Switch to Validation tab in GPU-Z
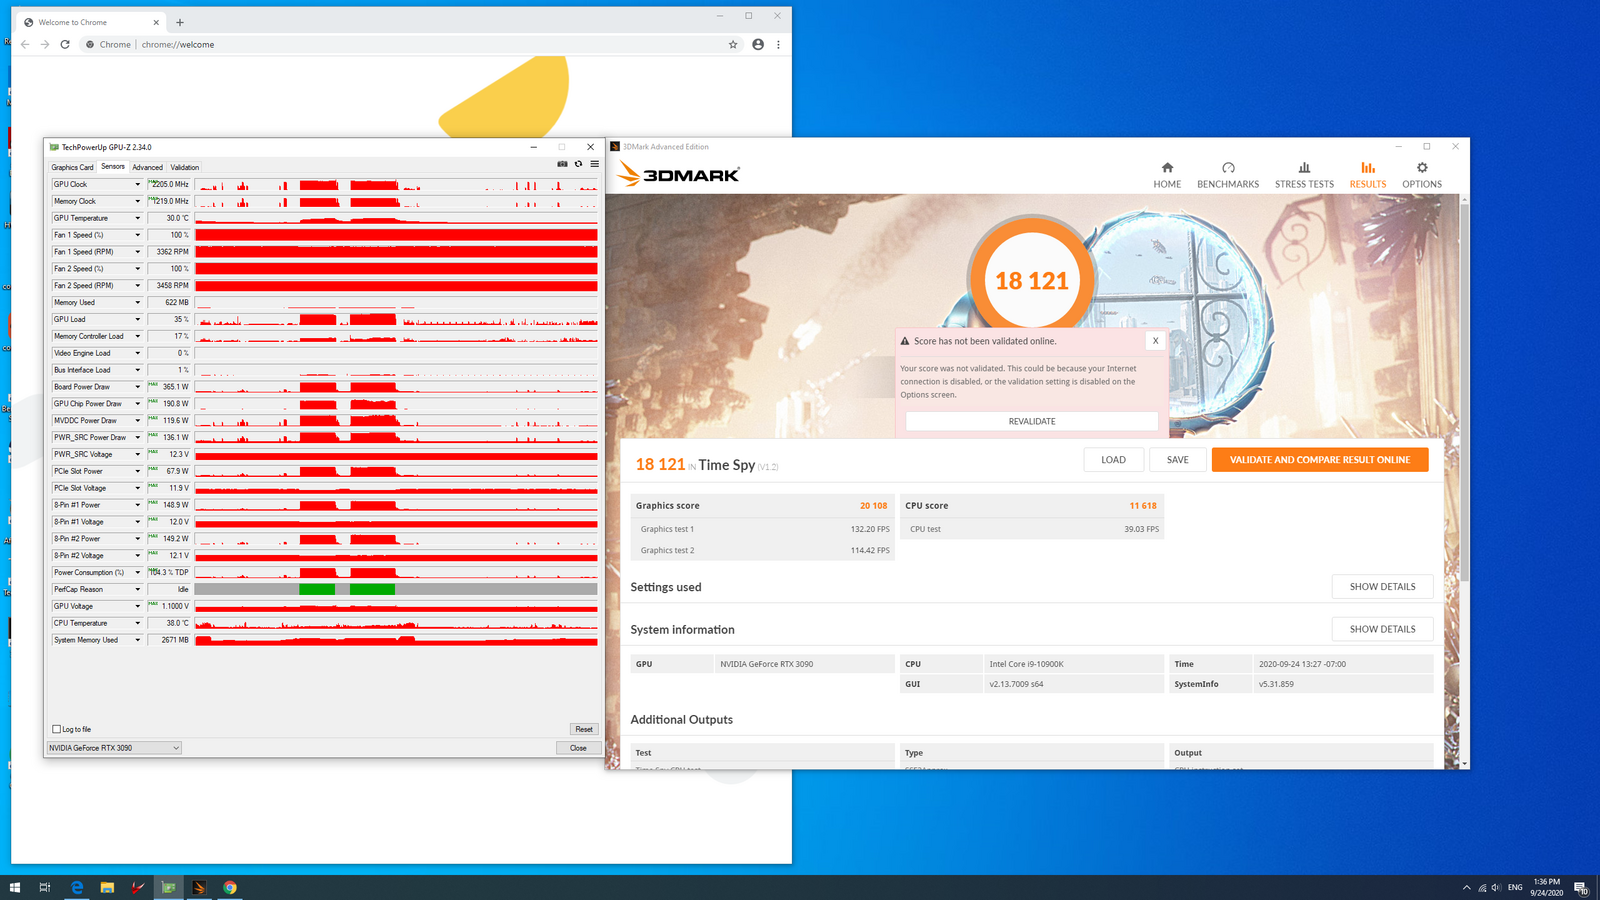This screenshot has height=900, width=1600. click(185, 167)
